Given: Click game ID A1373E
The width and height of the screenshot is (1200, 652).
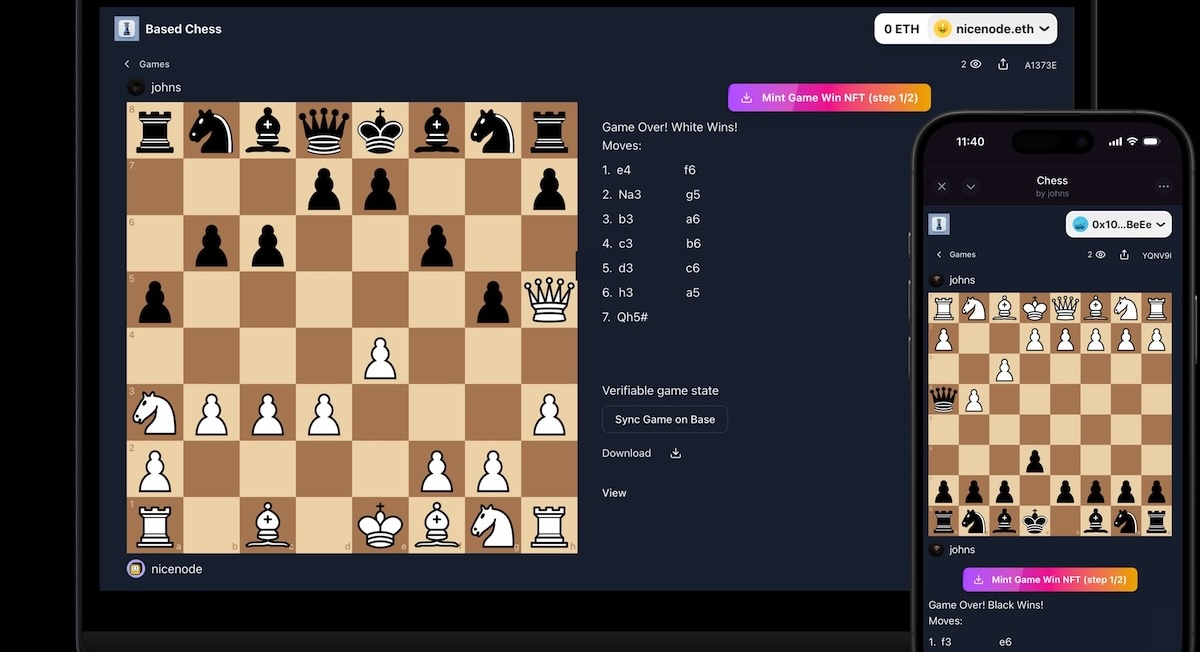Looking at the screenshot, I should [1040, 65].
